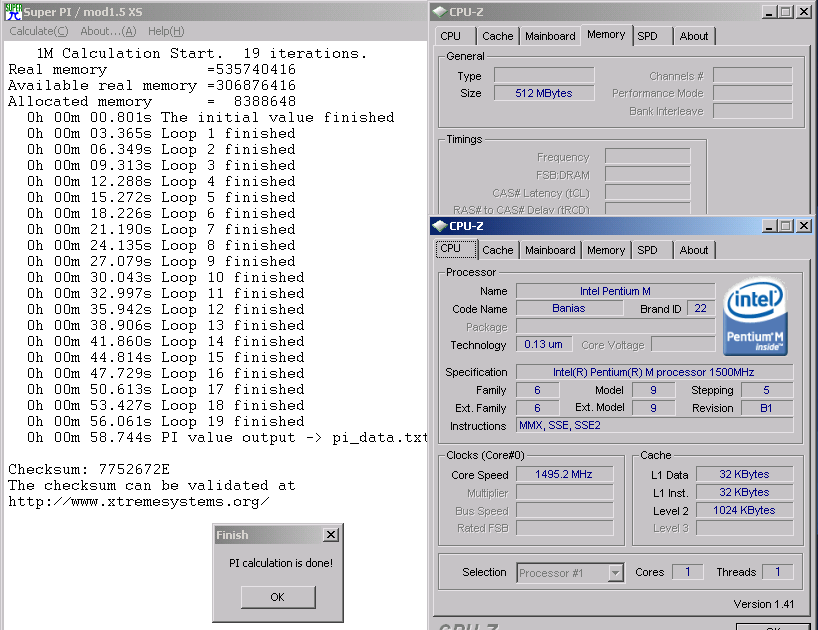
Task: Click the 'Loop 1 finished' line
Action: pos(161,134)
